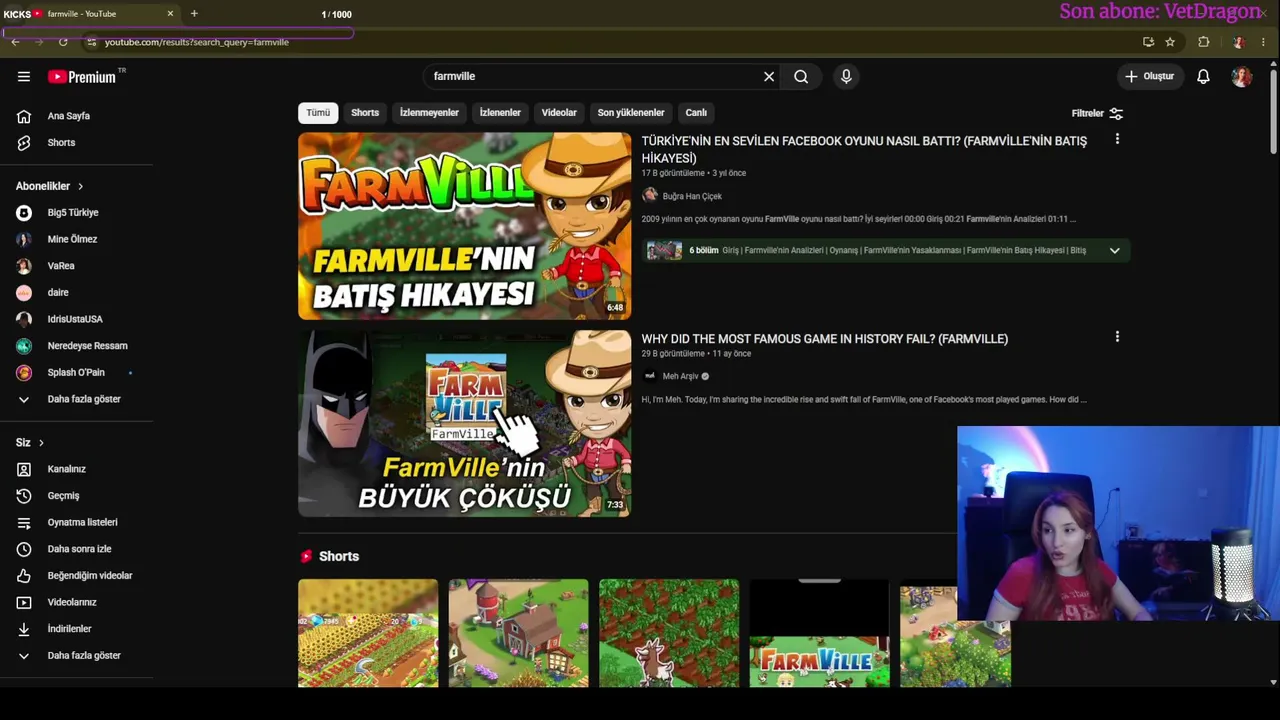The image size is (1280, 720).
Task: Go back in browser history
Action: [x=15, y=42]
